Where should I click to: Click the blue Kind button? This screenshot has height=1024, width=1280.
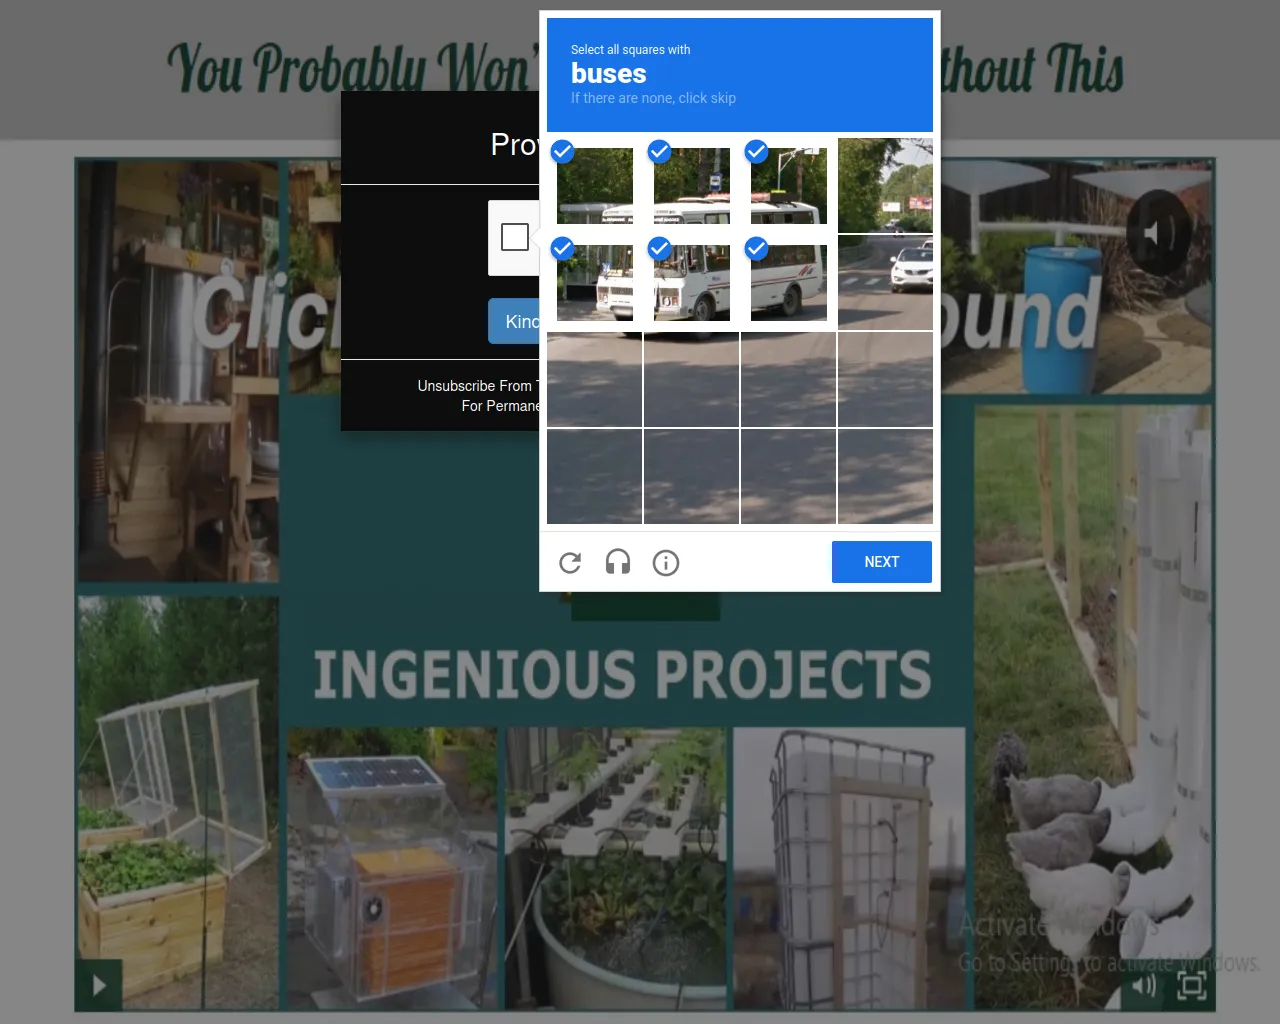[514, 321]
